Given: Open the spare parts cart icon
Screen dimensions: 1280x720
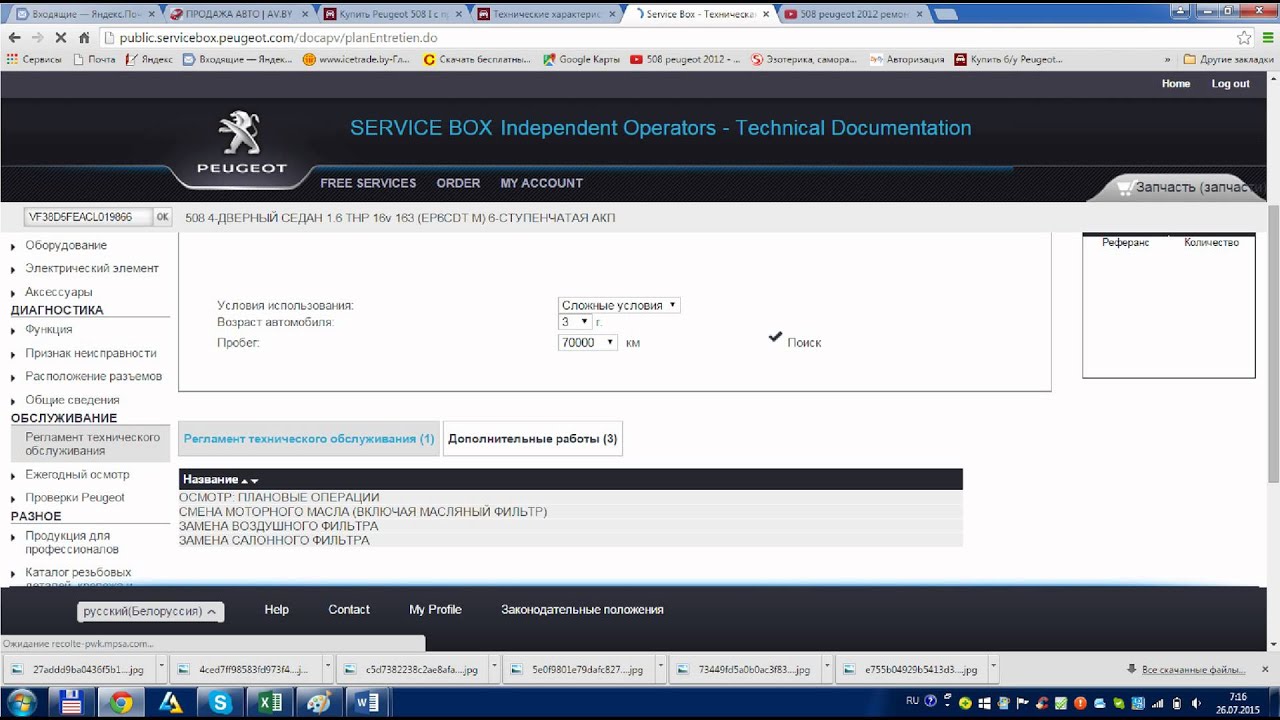Looking at the screenshot, I should coord(1125,187).
